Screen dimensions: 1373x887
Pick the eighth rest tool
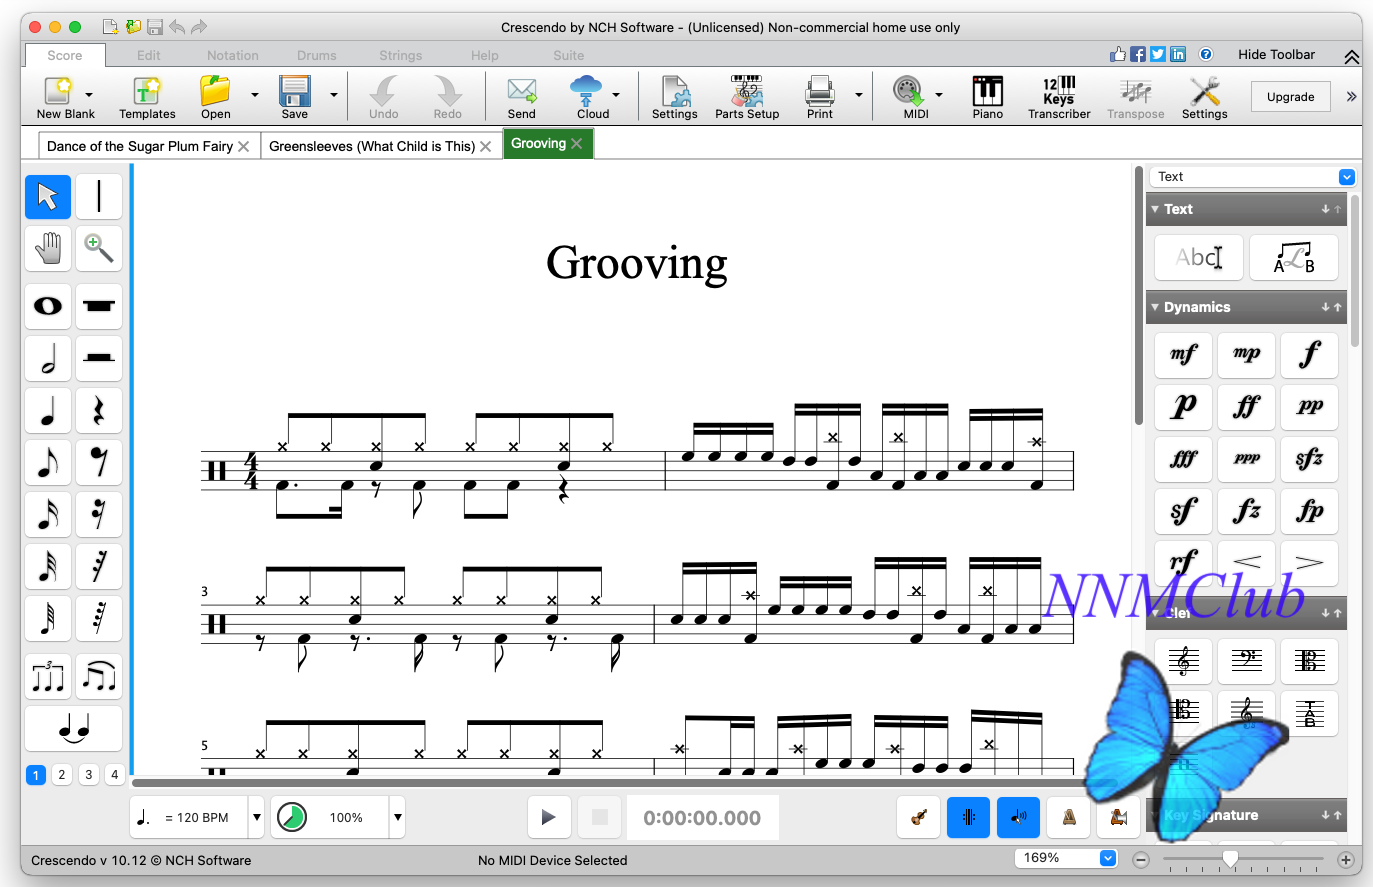99,462
